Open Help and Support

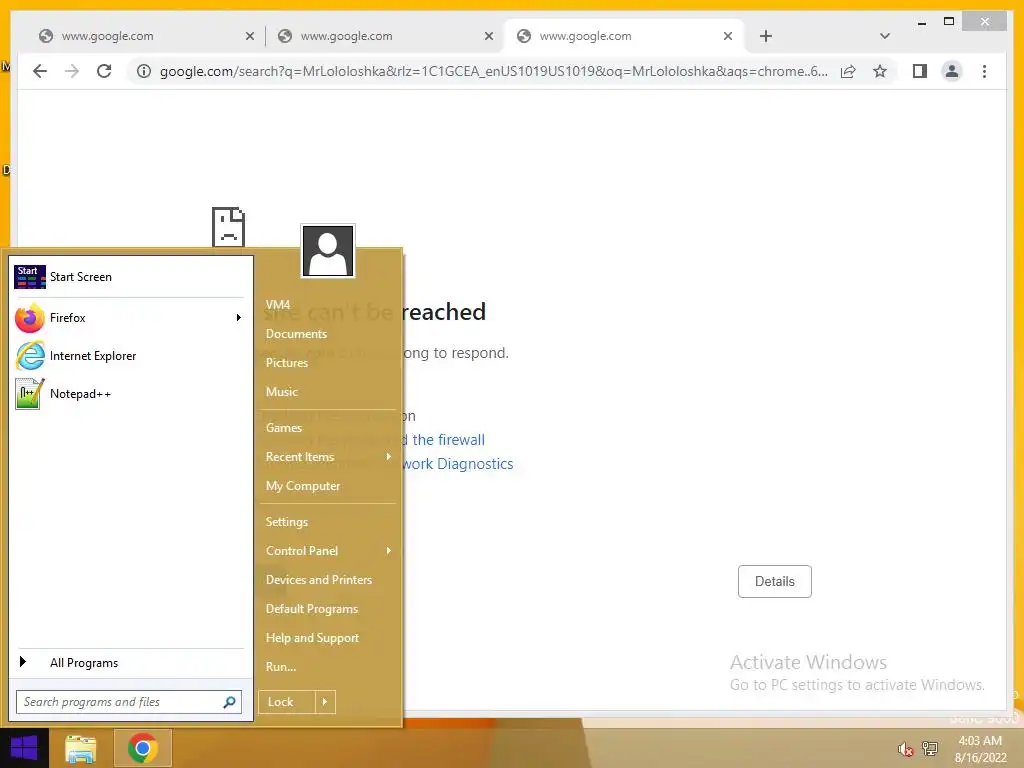click(312, 638)
